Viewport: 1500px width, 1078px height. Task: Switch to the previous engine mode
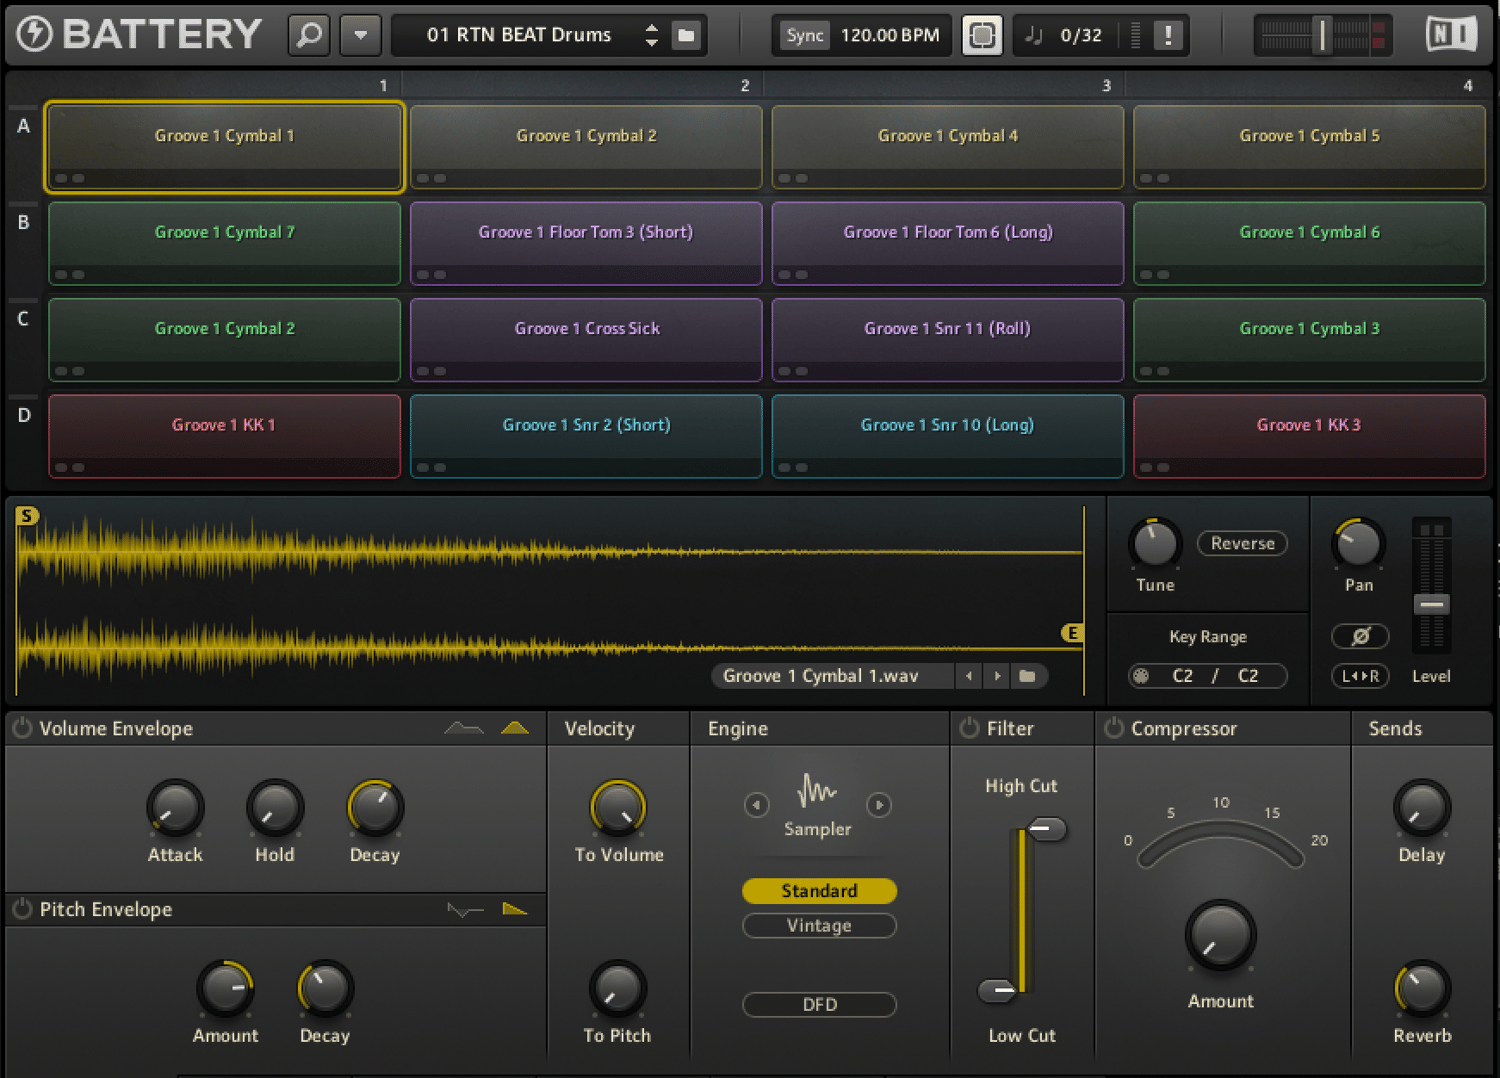[x=756, y=805]
